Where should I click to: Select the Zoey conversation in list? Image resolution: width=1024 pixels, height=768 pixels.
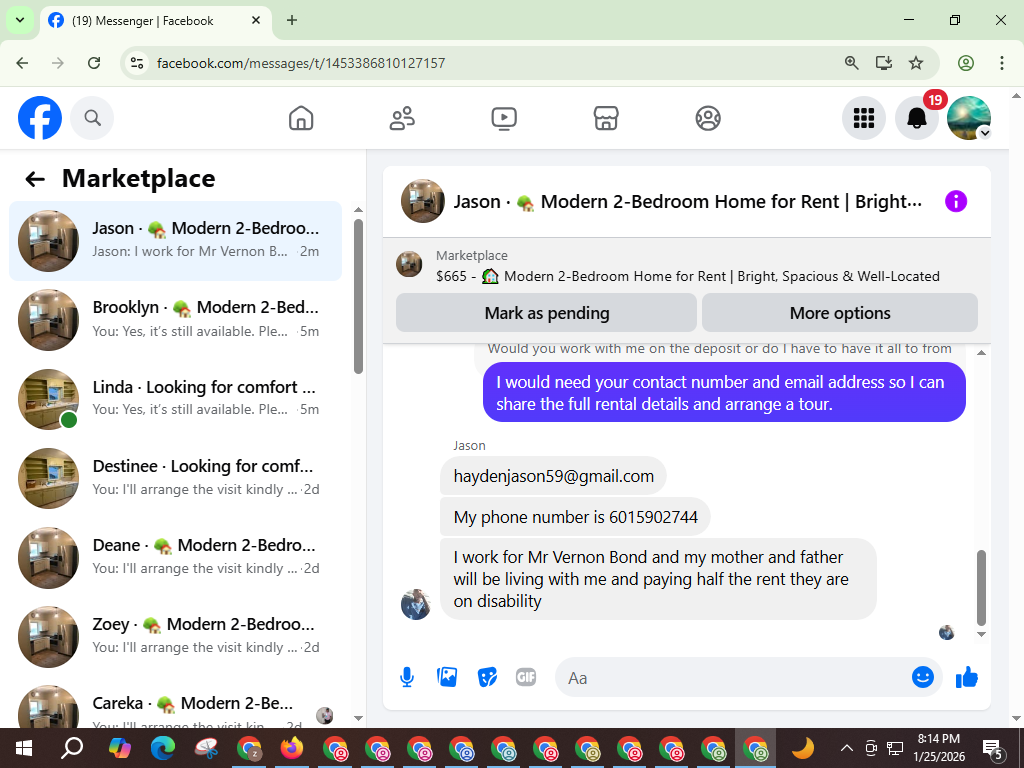coord(176,637)
